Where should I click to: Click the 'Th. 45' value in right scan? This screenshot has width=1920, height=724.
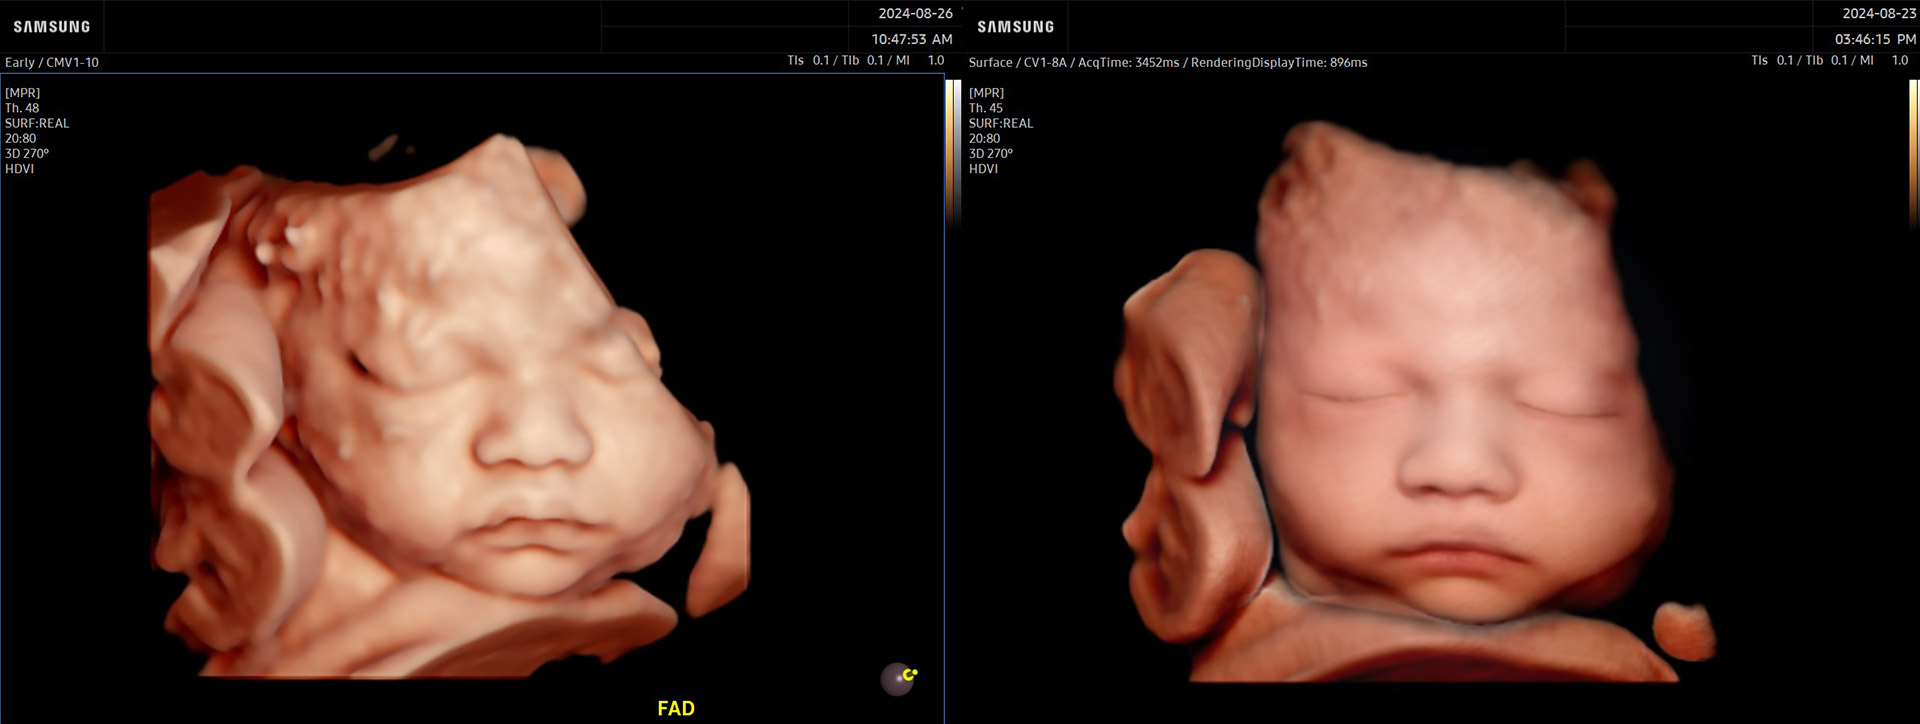point(986,108)
